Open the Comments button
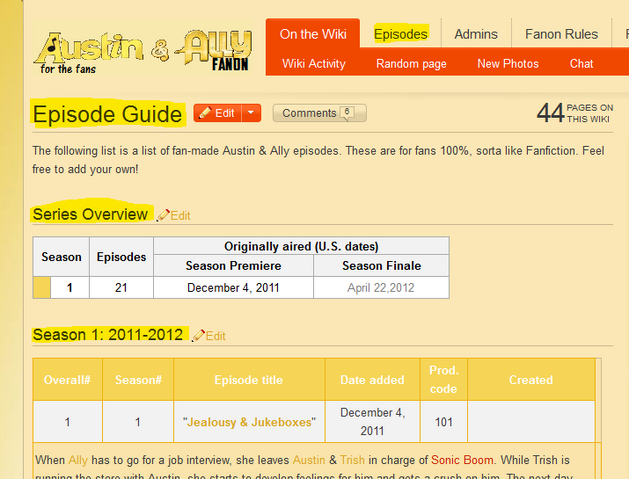Image resolution: width=629 pixels, height=479 pixels. 319,113
